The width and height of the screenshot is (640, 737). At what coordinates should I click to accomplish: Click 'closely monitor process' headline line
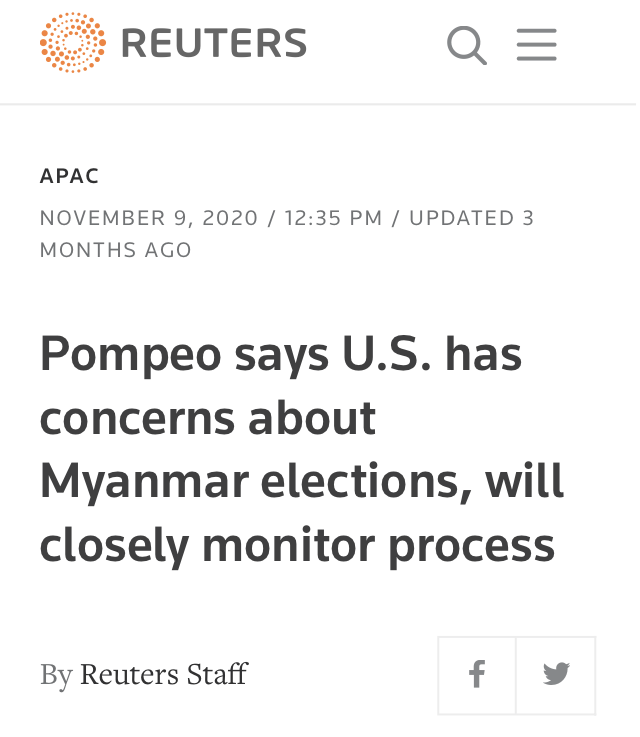[297, 547]
